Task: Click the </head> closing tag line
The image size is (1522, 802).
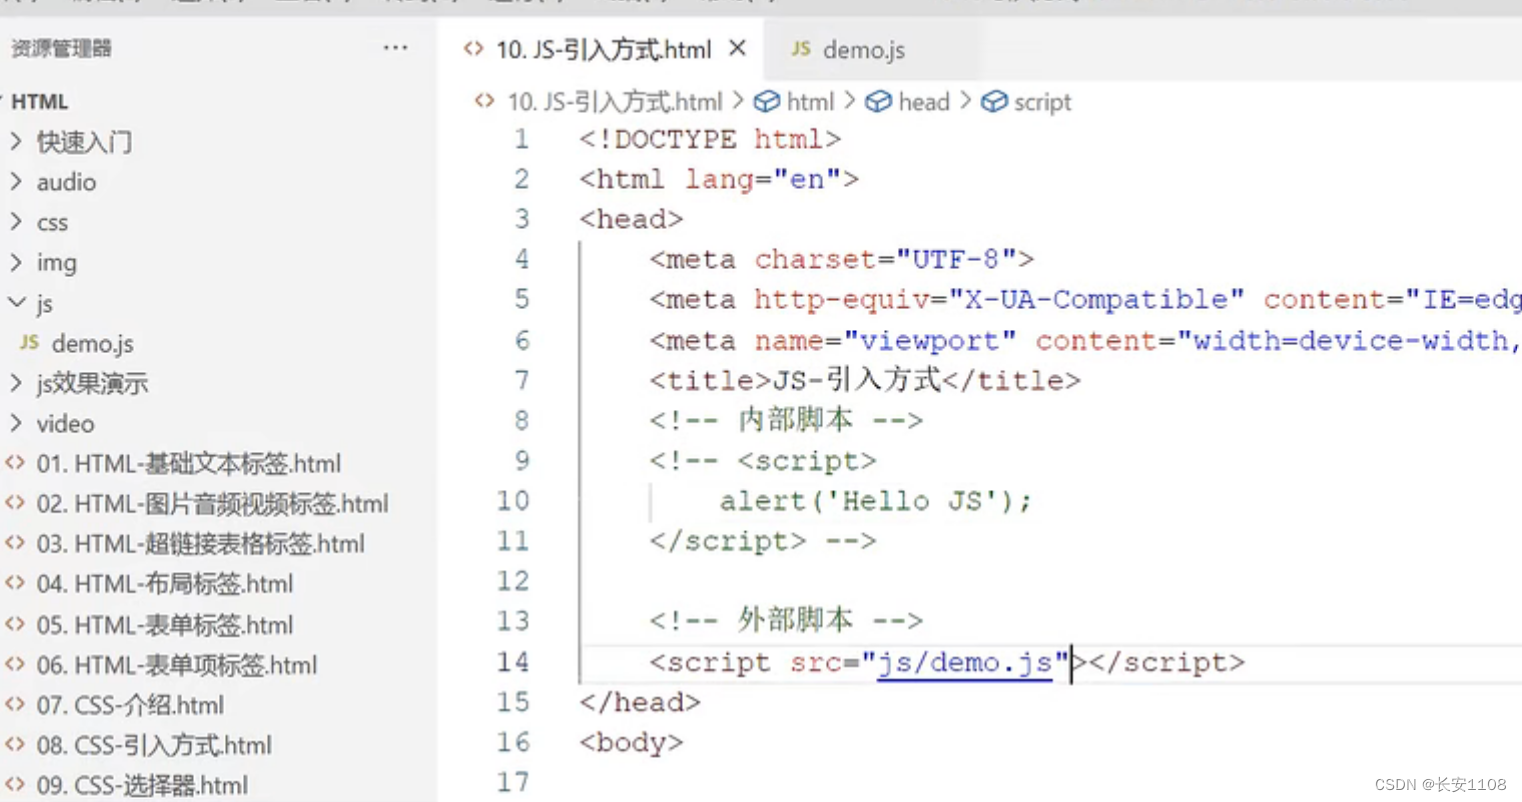Action: coord(640,702)
